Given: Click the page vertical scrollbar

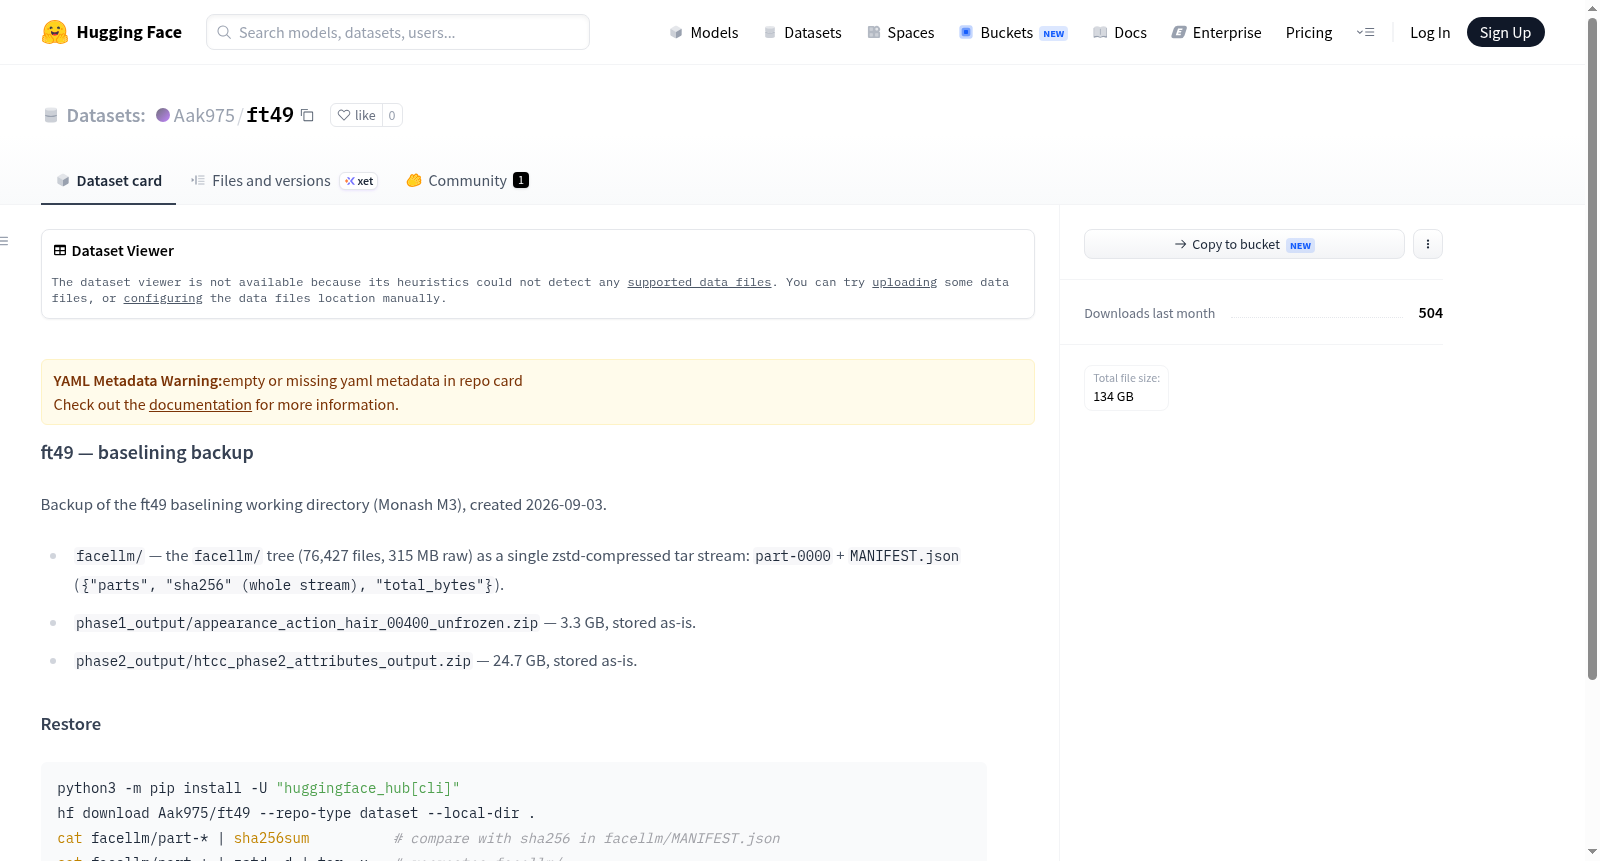Looking at the screenshot, I should click(1592, 350).
